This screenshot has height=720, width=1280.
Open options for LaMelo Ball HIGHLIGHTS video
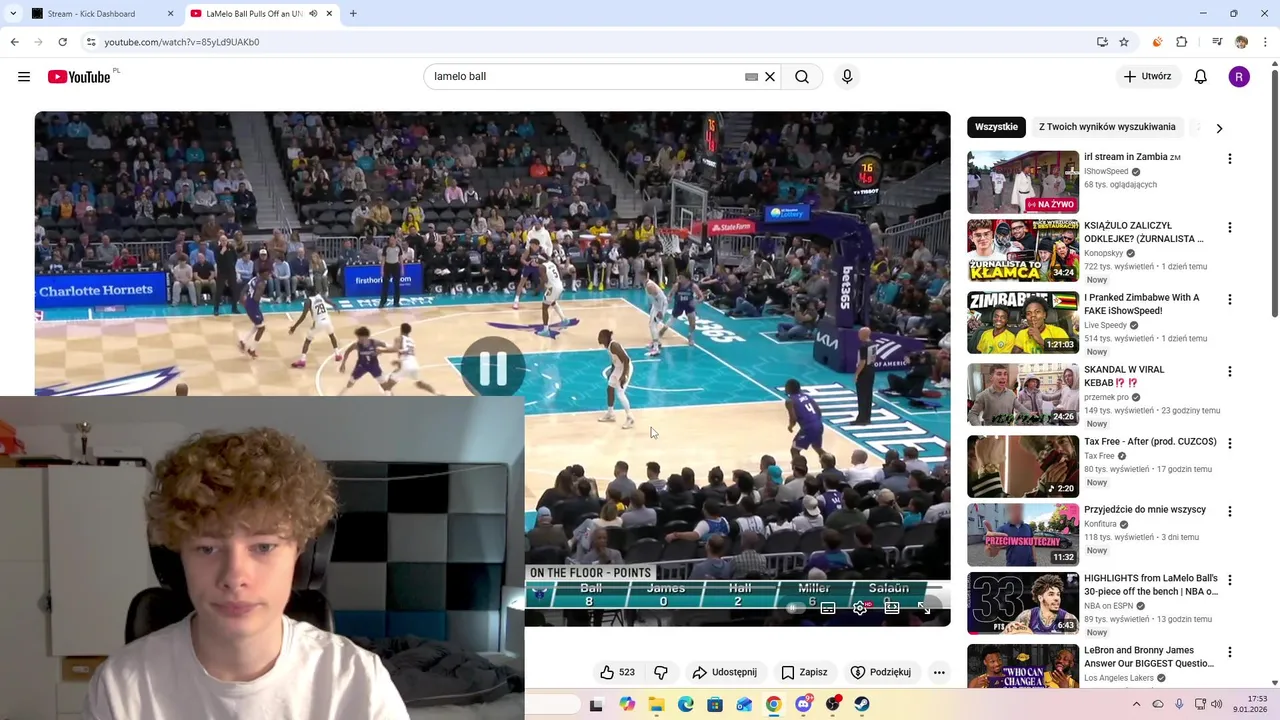click(x=1229, y=581)
